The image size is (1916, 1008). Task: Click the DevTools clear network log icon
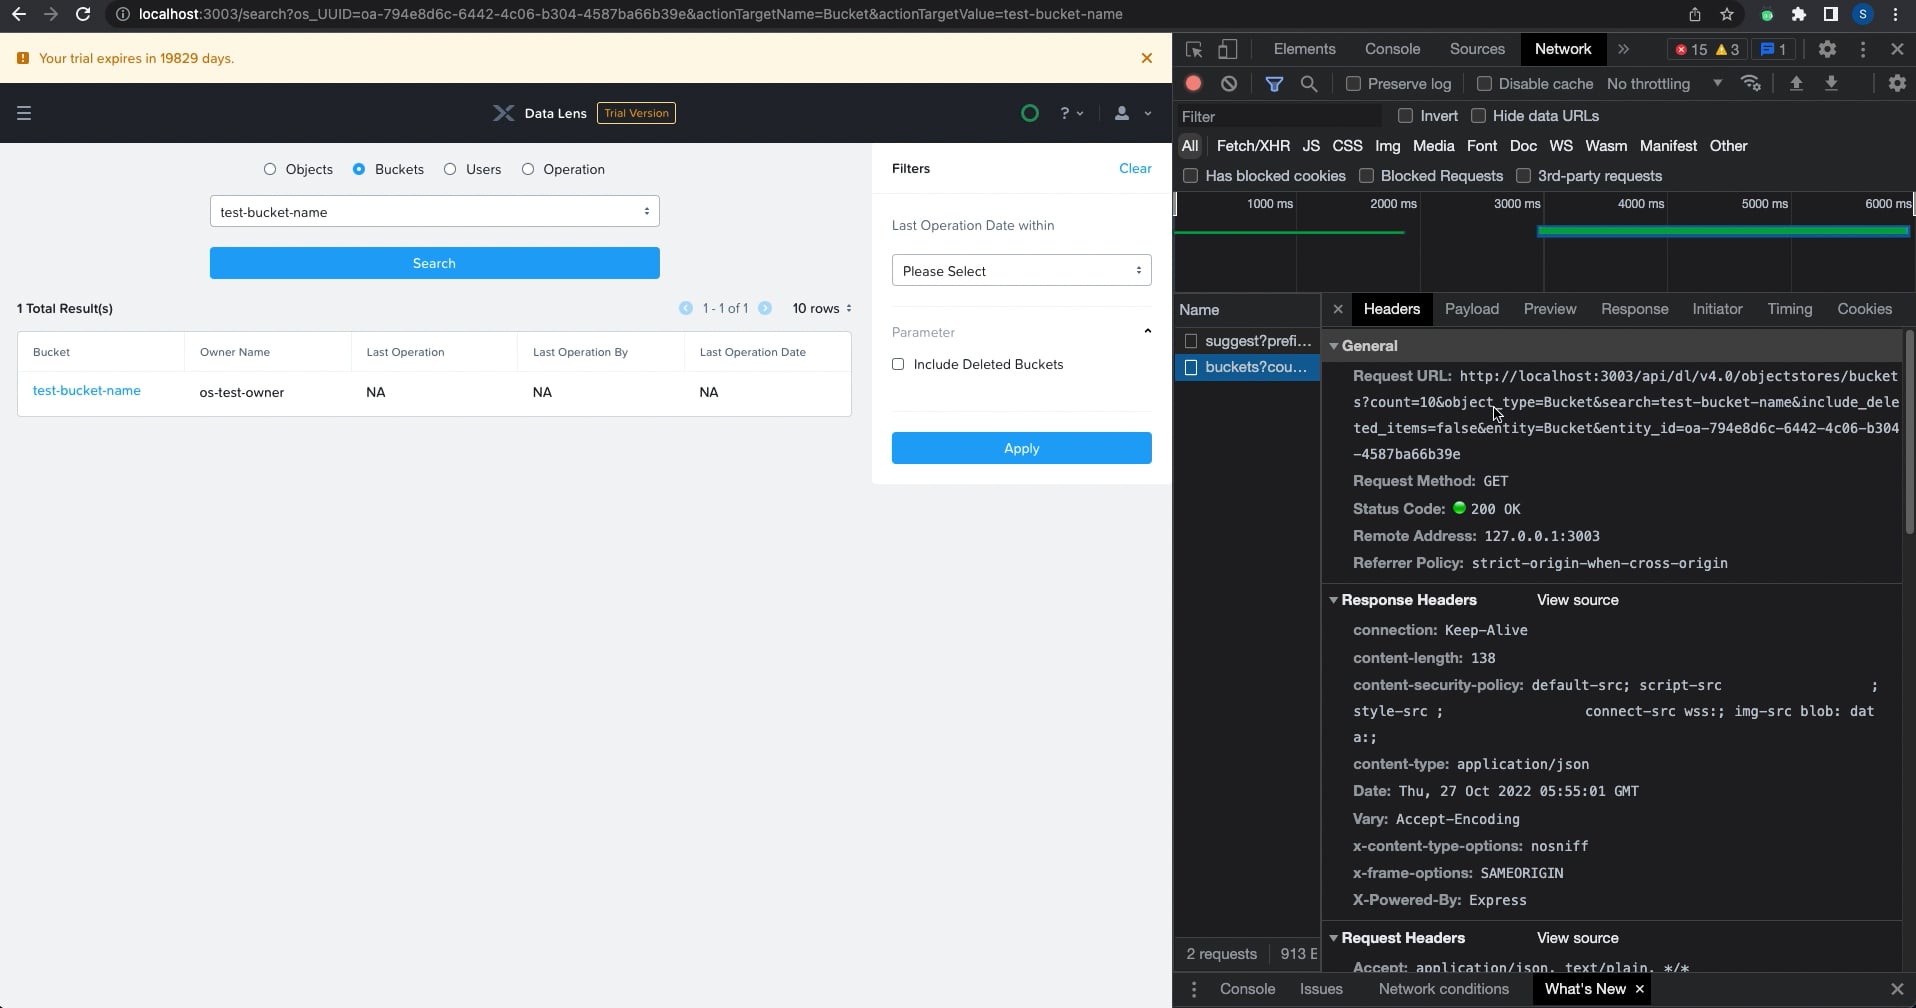click(1229, 84)
